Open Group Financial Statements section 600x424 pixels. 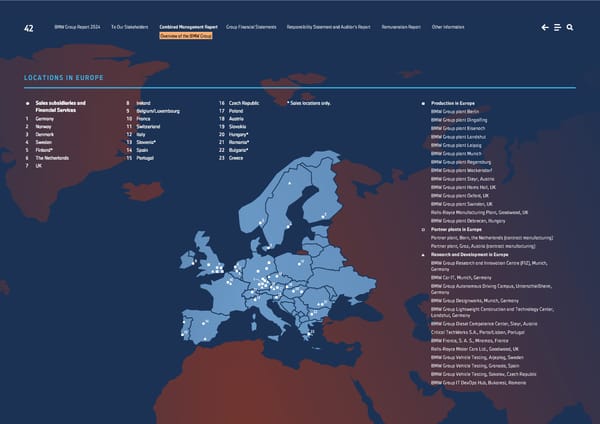click(x=251, y=27)
